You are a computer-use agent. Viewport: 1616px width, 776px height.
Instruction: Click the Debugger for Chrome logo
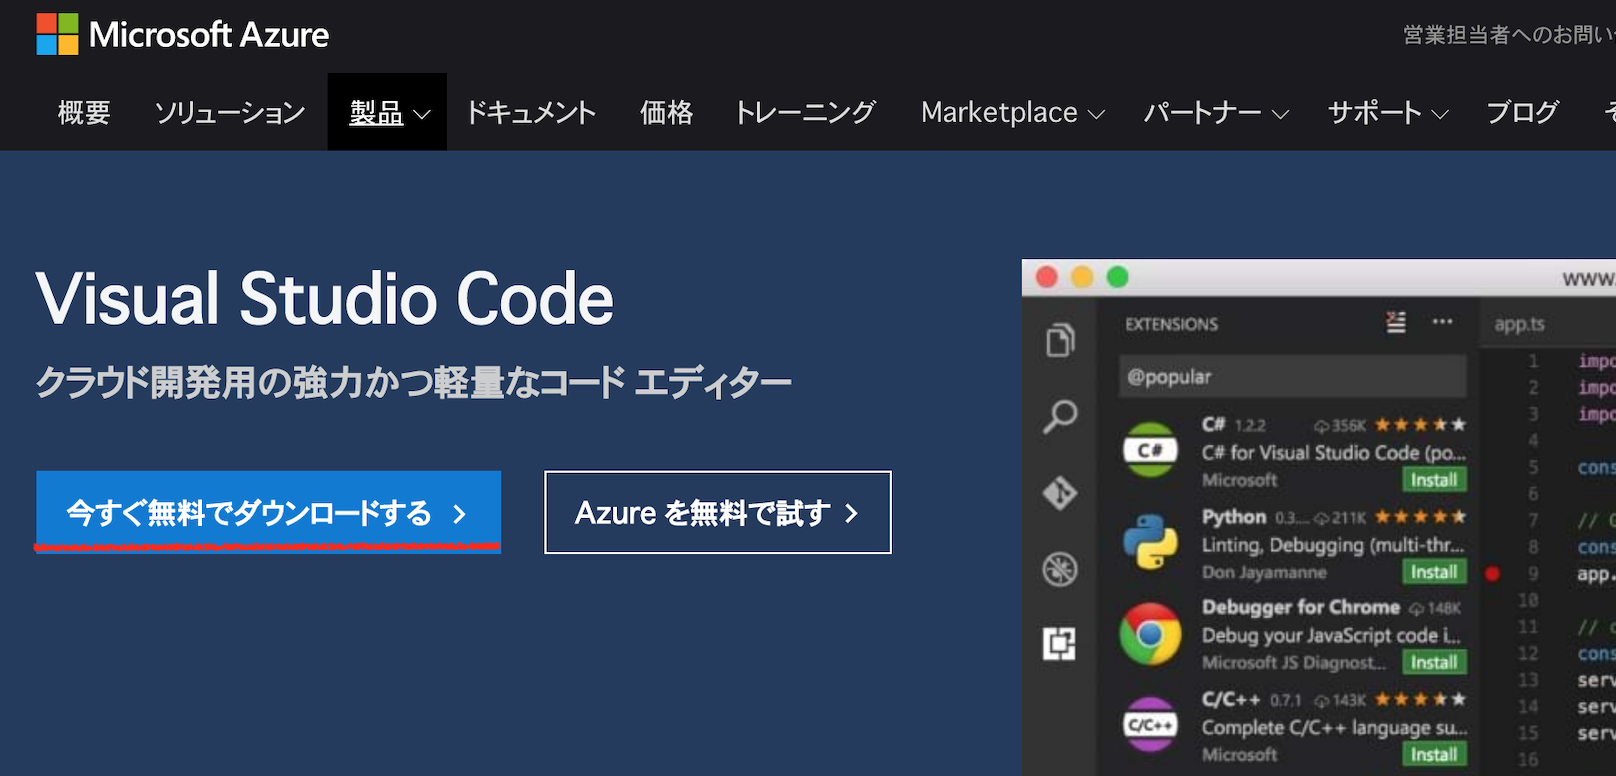click(1150, 634)
